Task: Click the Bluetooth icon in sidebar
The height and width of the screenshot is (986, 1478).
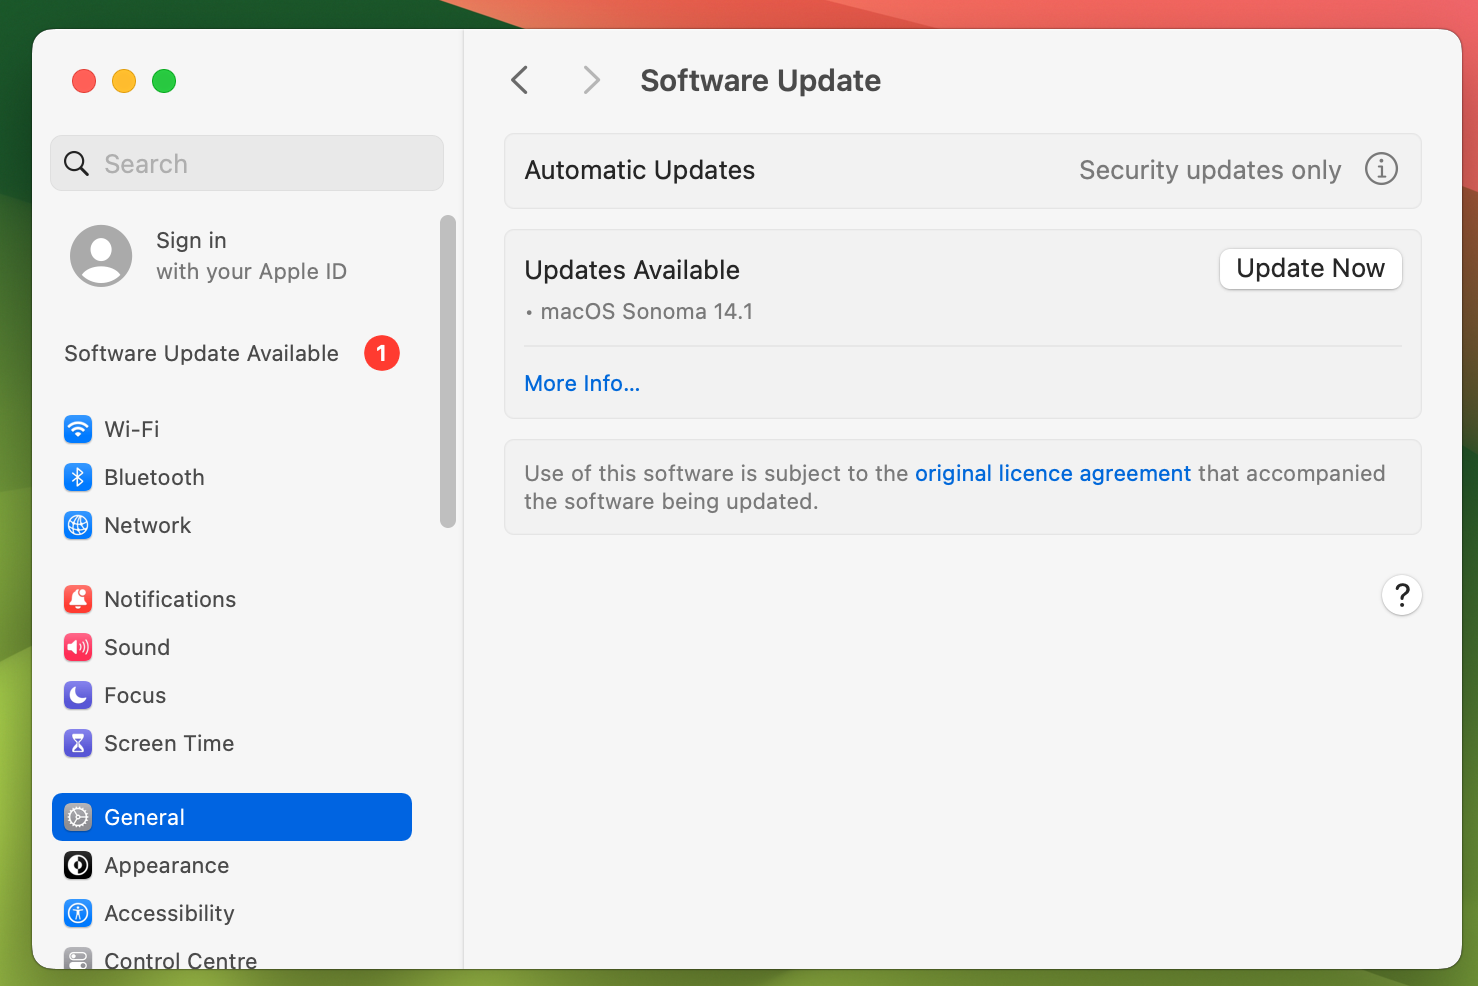Action: [x=78, y=477]
